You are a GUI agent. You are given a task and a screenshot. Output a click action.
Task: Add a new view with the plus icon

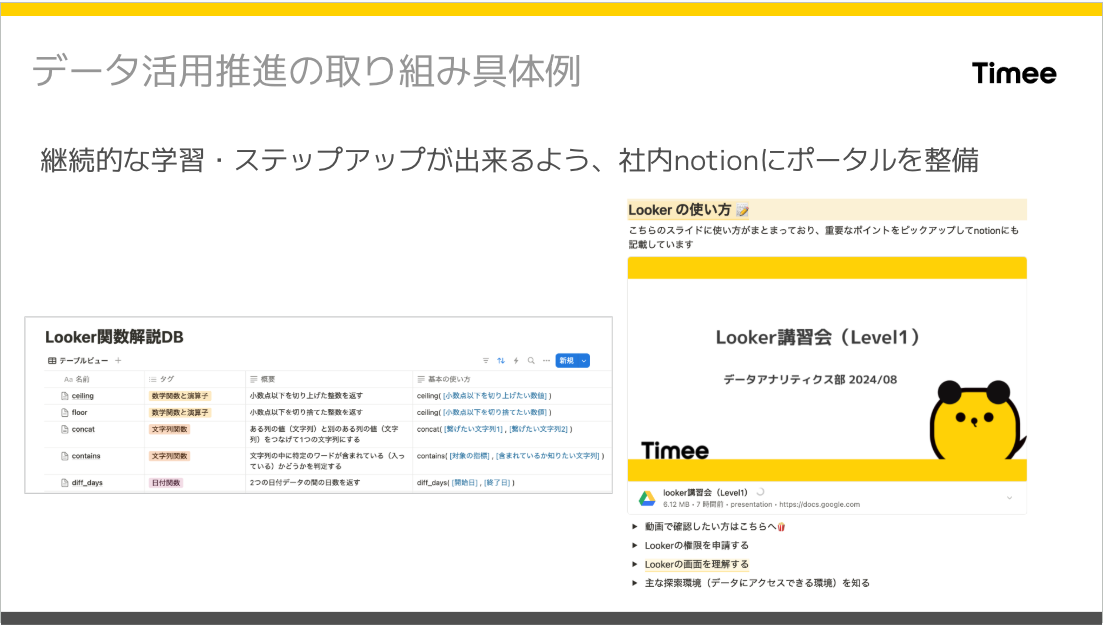tap(118, 360)
